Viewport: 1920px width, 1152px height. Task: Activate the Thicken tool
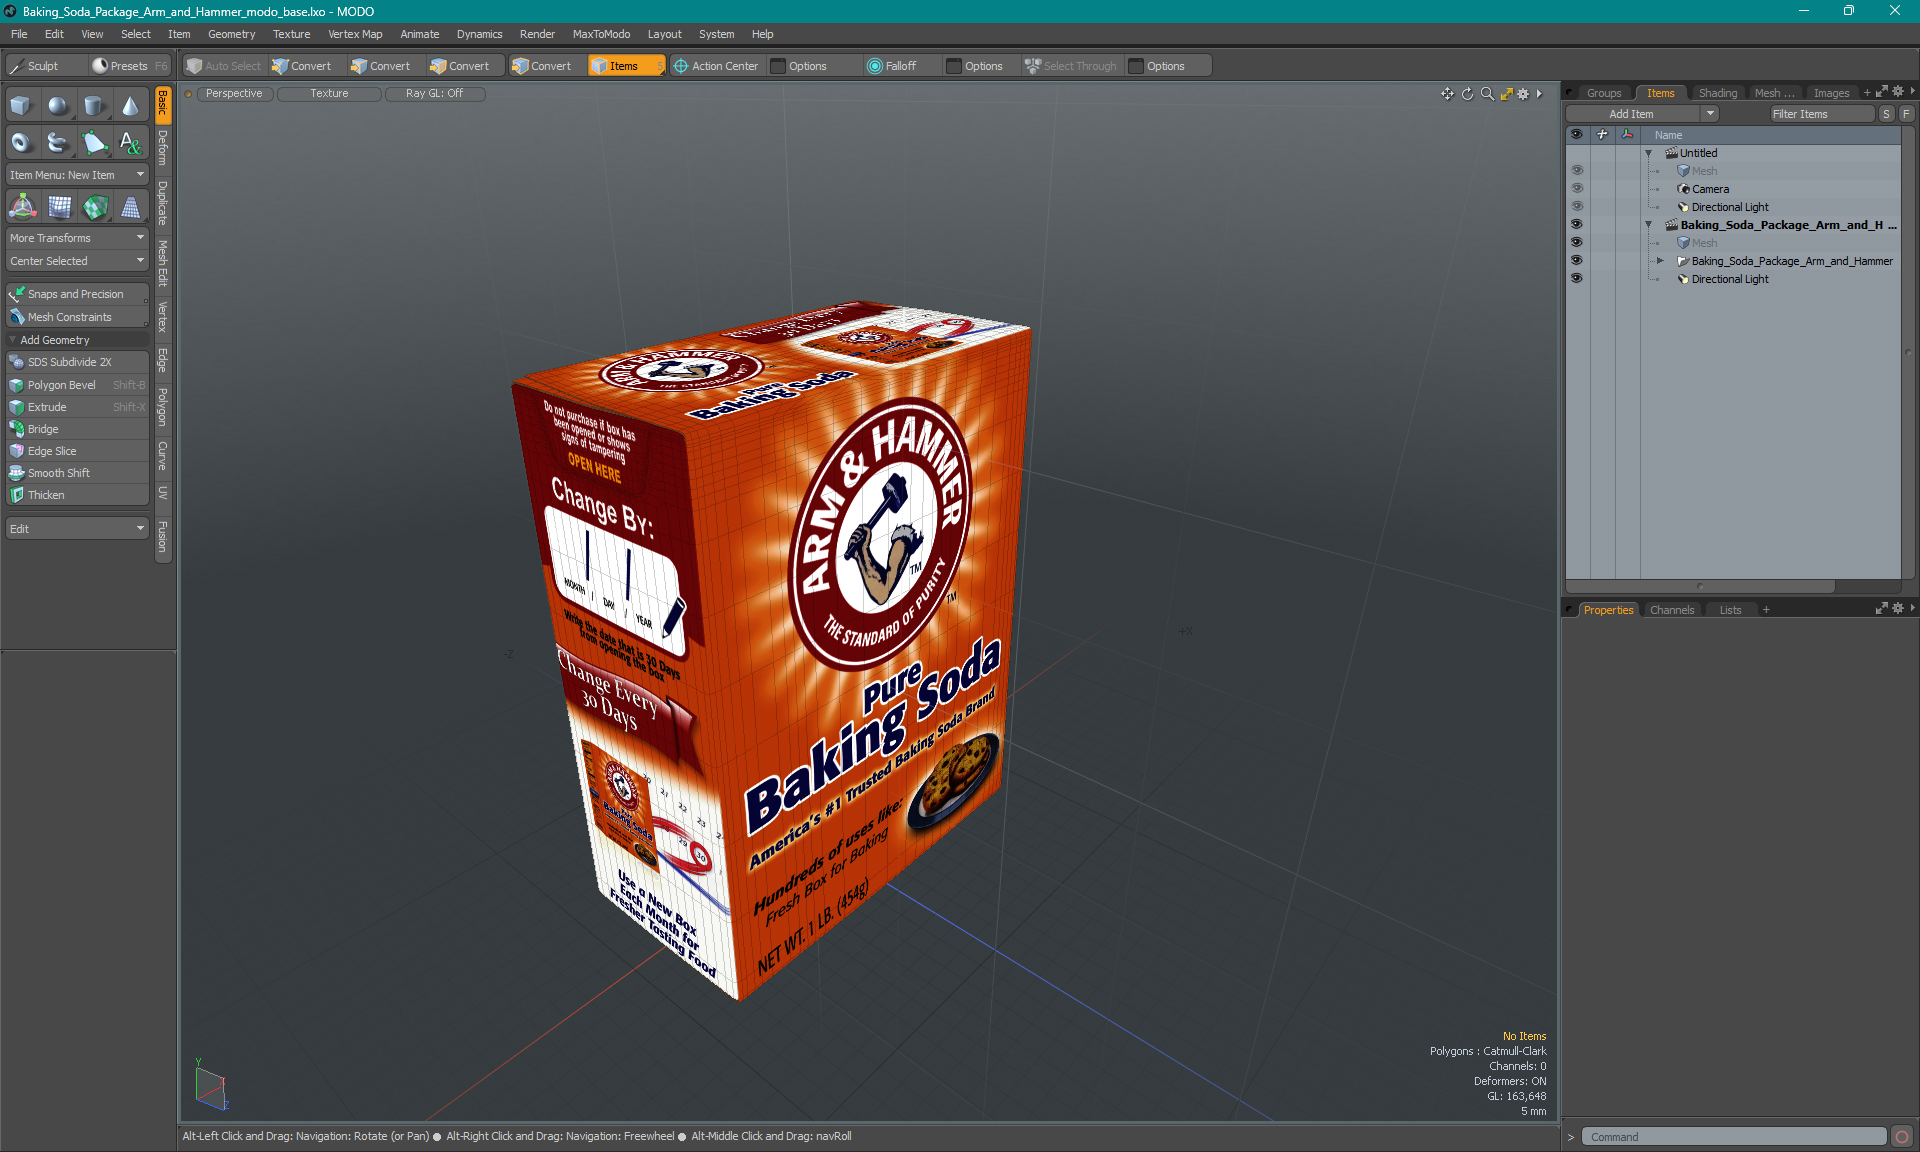(x=77, y=495)
